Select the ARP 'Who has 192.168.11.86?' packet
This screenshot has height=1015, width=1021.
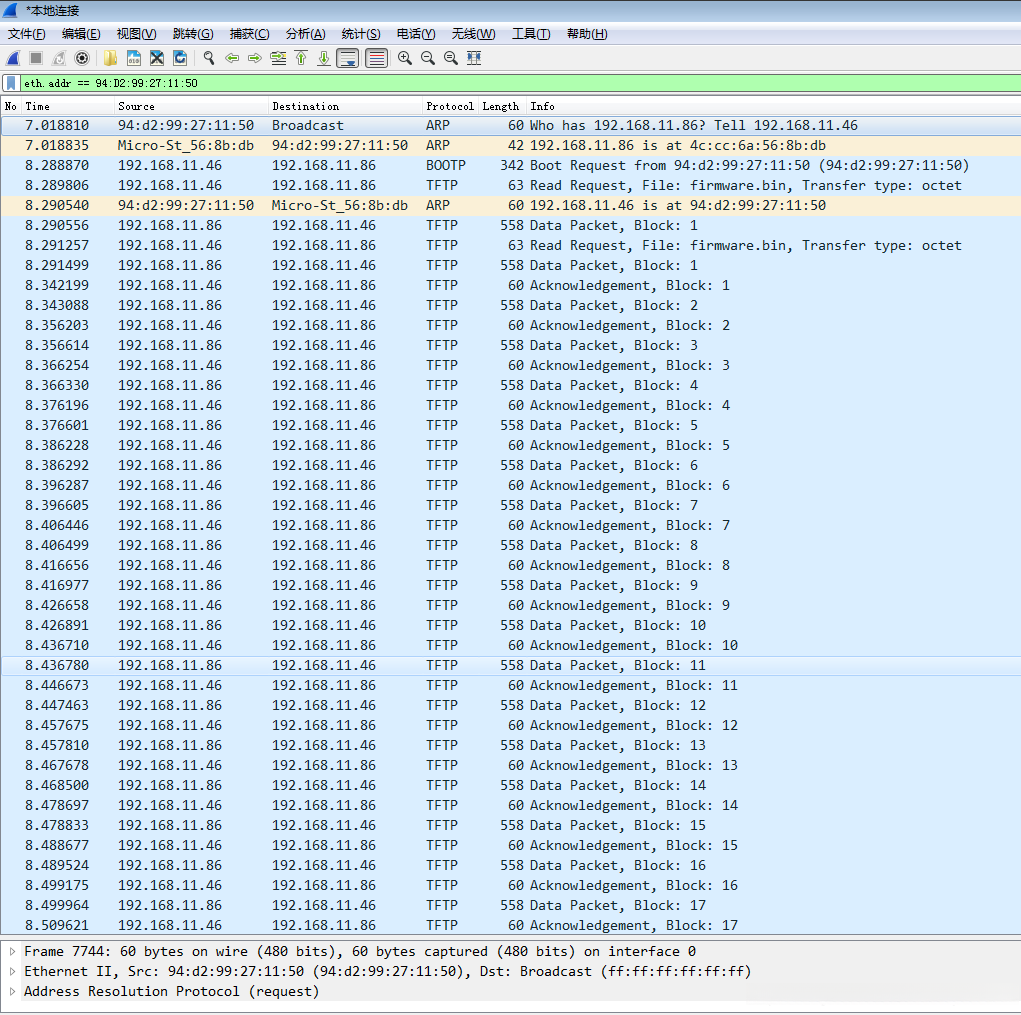[x=510, y=126]
